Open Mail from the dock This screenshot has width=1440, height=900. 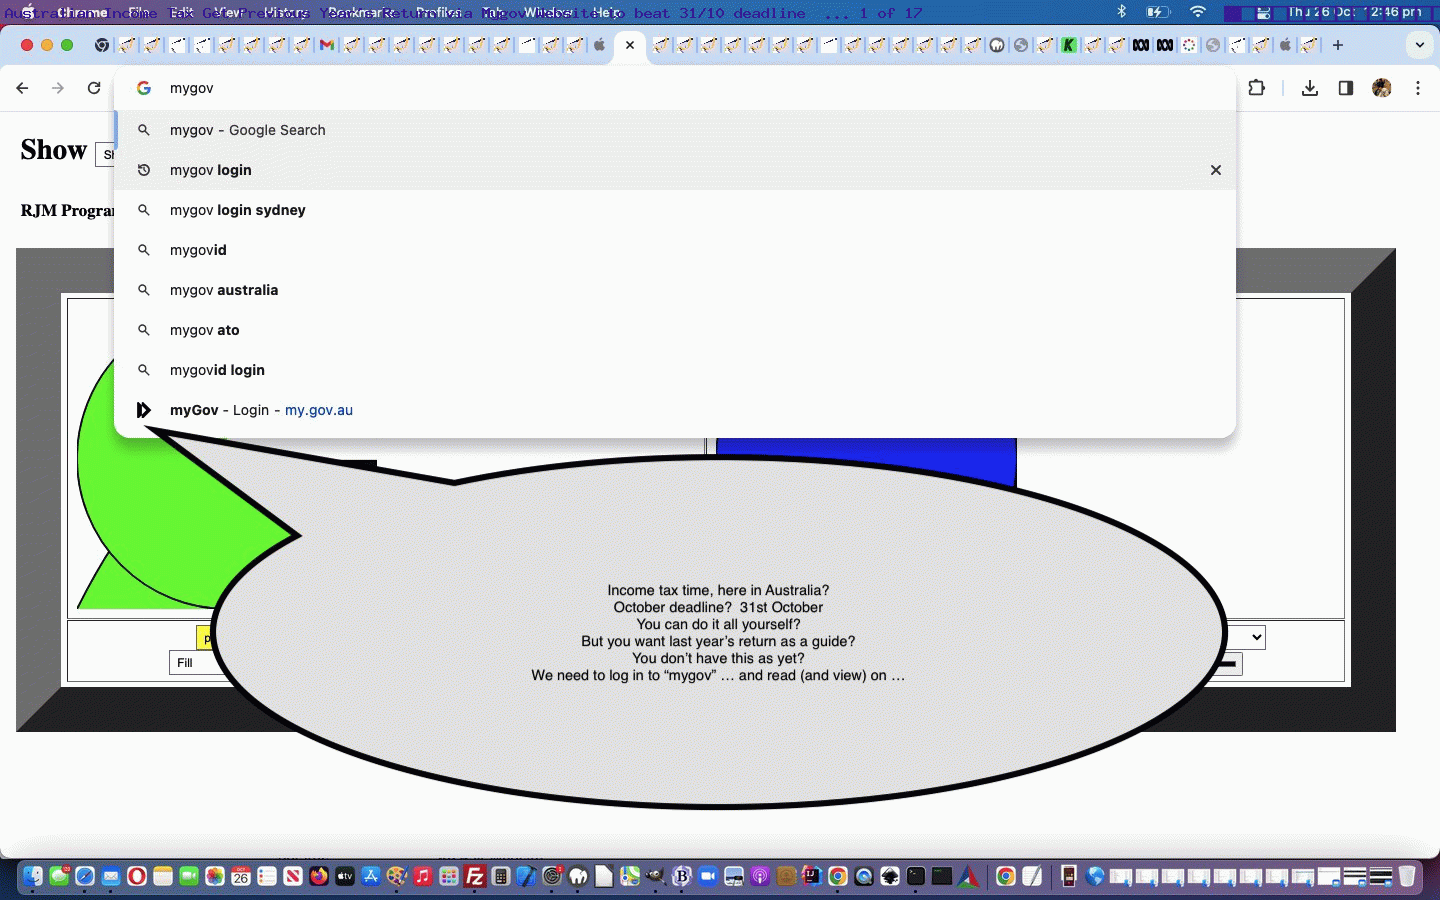pos(111,876)
